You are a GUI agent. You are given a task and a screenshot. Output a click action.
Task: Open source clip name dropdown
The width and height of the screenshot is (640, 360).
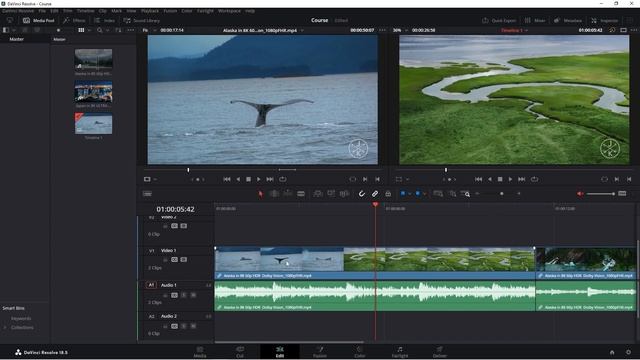[302, 30]
